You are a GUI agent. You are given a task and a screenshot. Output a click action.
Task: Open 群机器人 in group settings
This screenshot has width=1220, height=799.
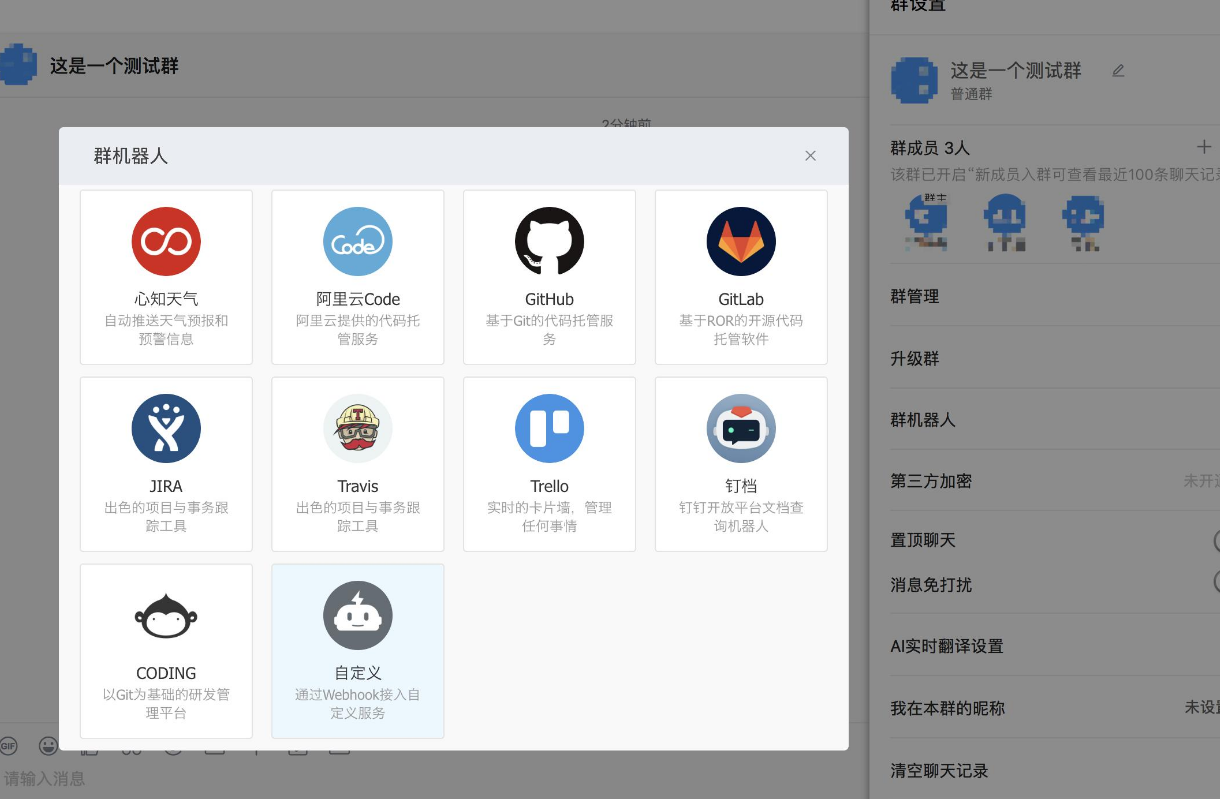923,420
